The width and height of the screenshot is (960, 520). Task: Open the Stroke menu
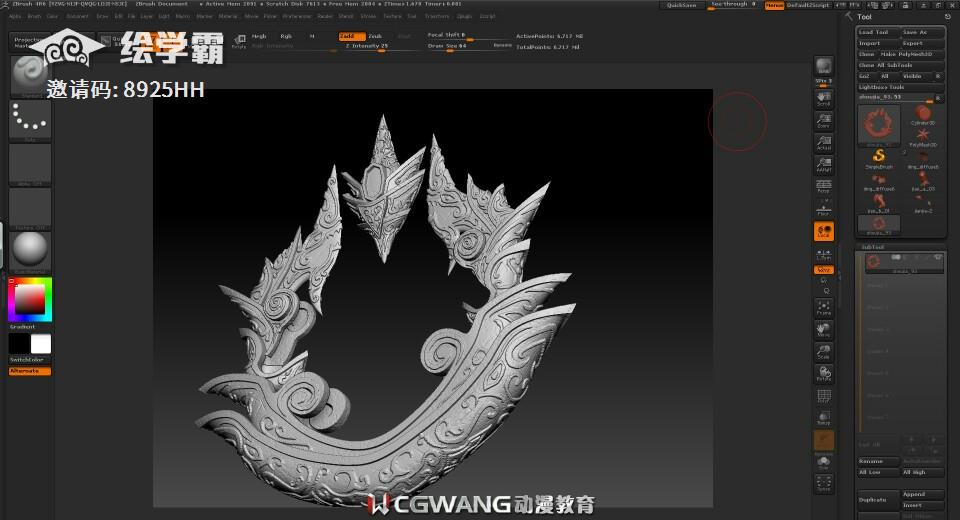[369, 16]
